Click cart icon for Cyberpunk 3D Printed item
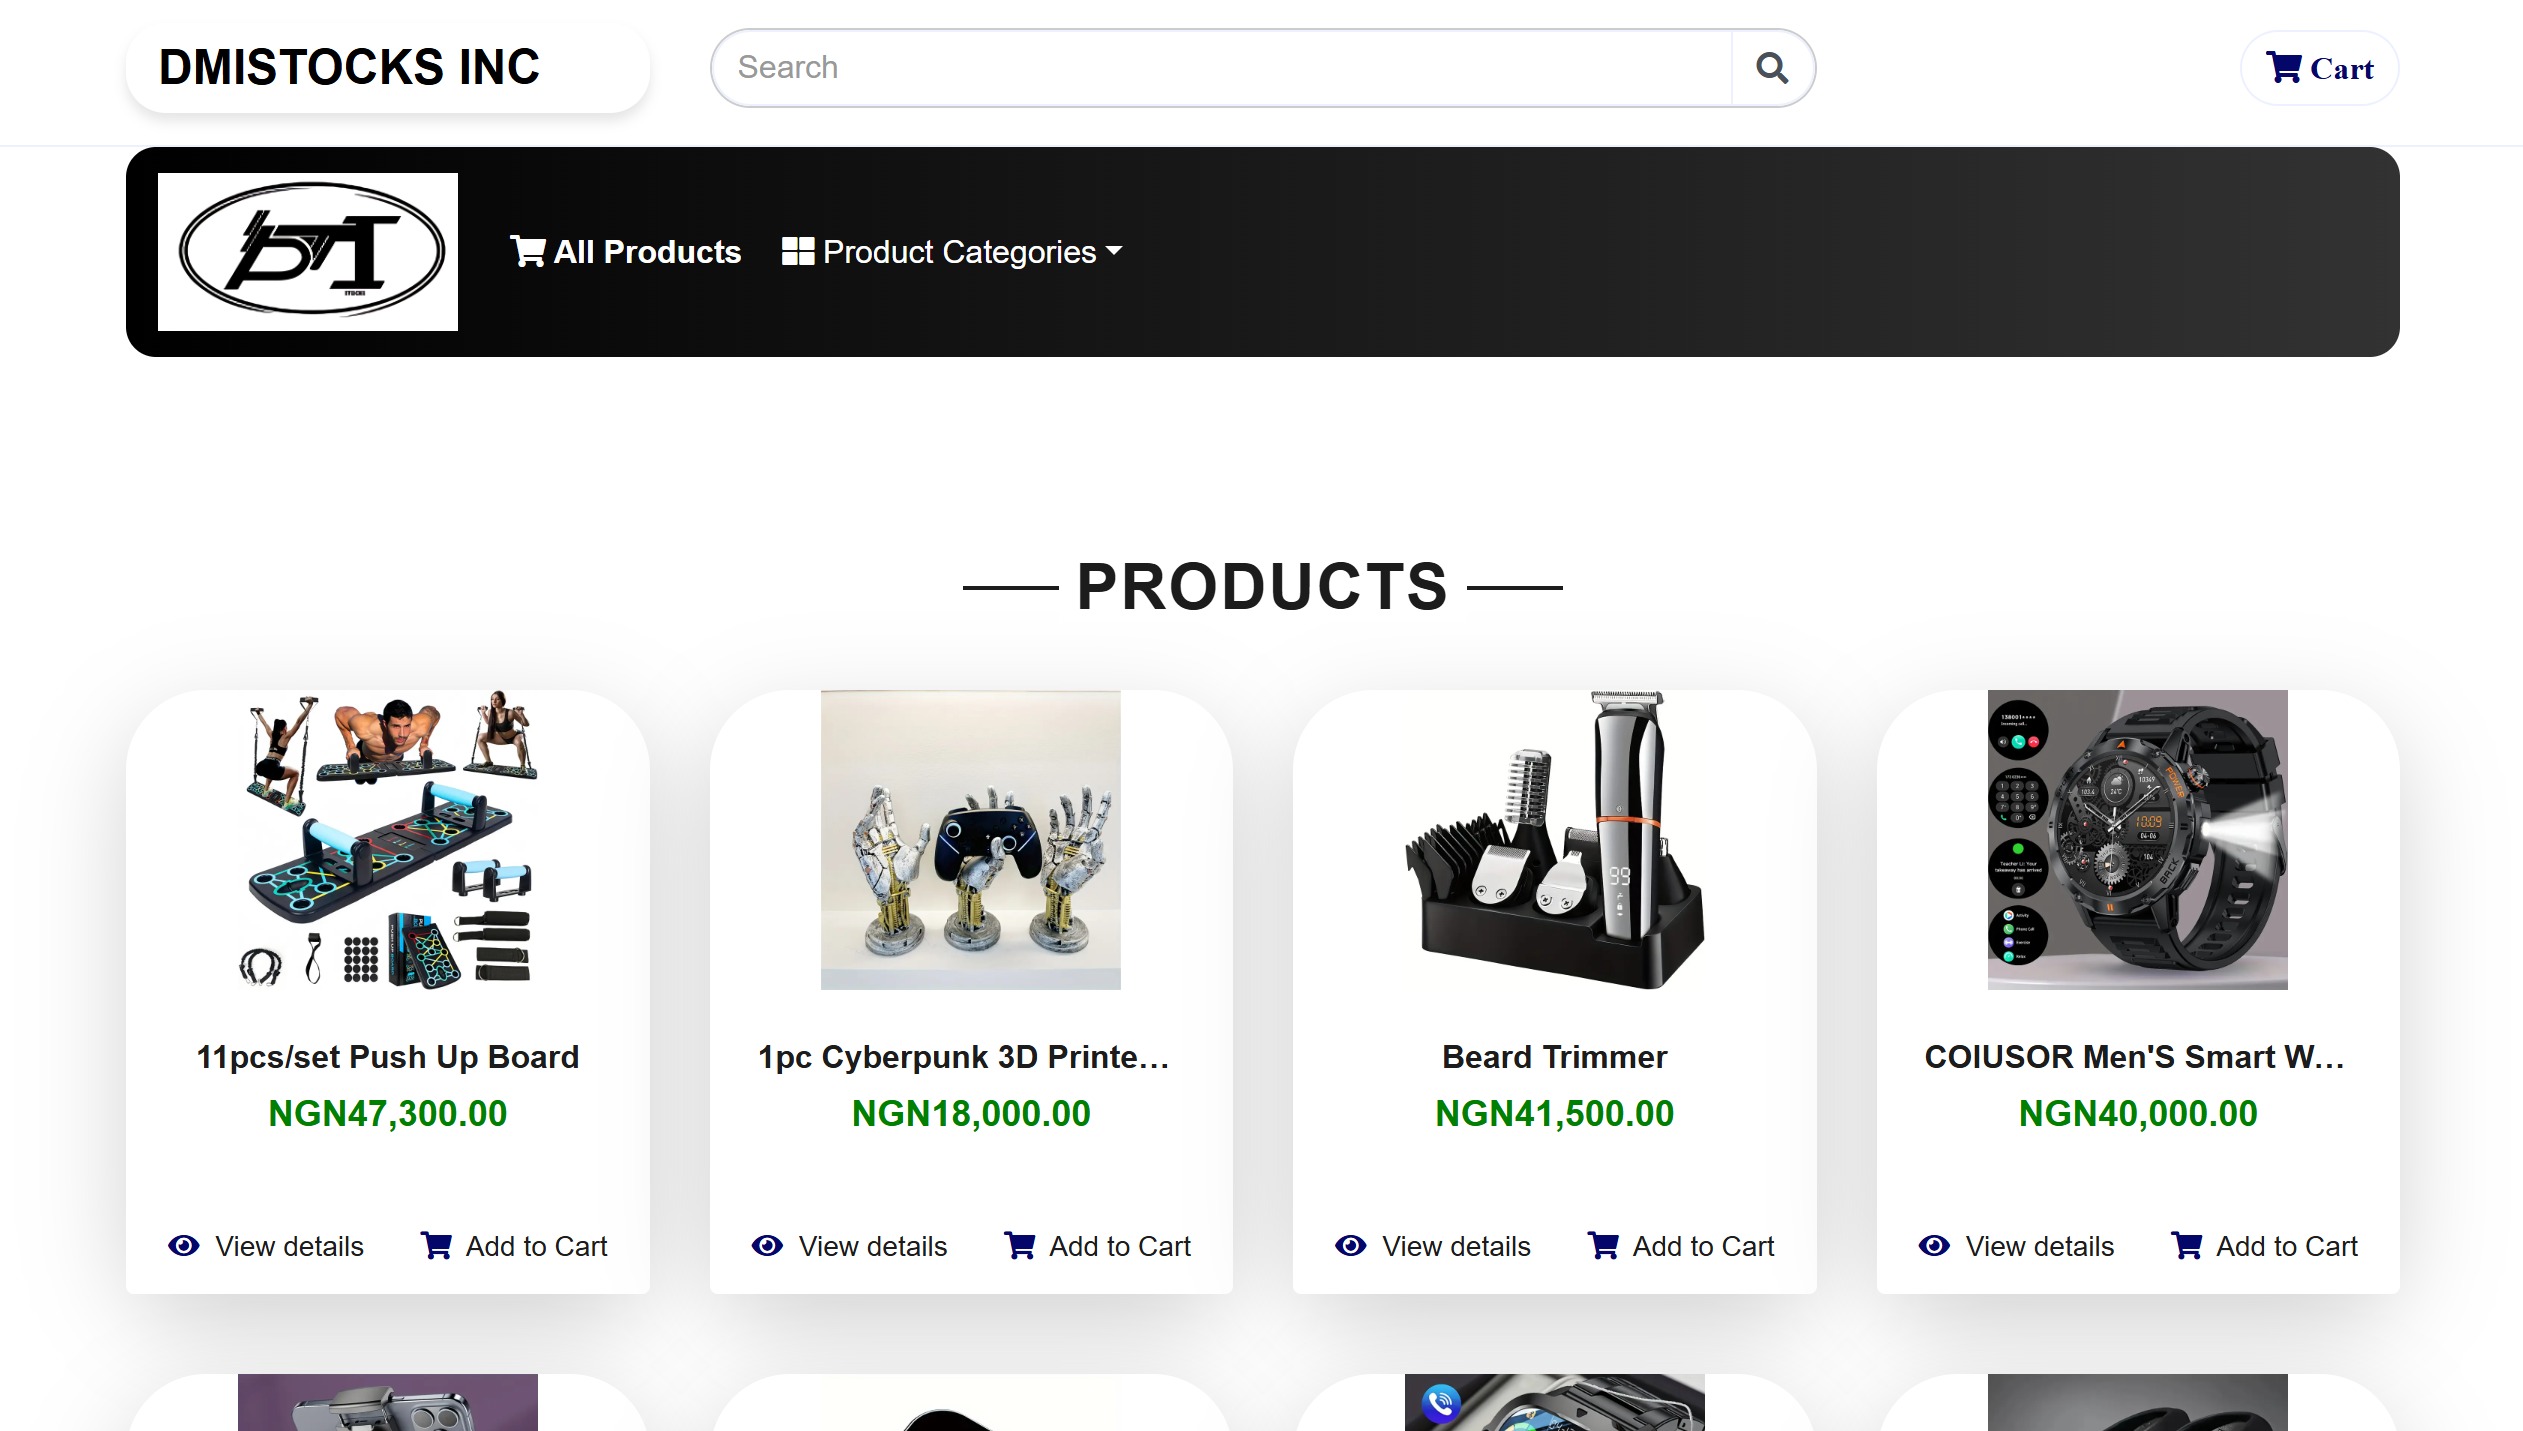Image resolution: width=2523 pixels, height=1431 pixels. pos(1020,1245)
